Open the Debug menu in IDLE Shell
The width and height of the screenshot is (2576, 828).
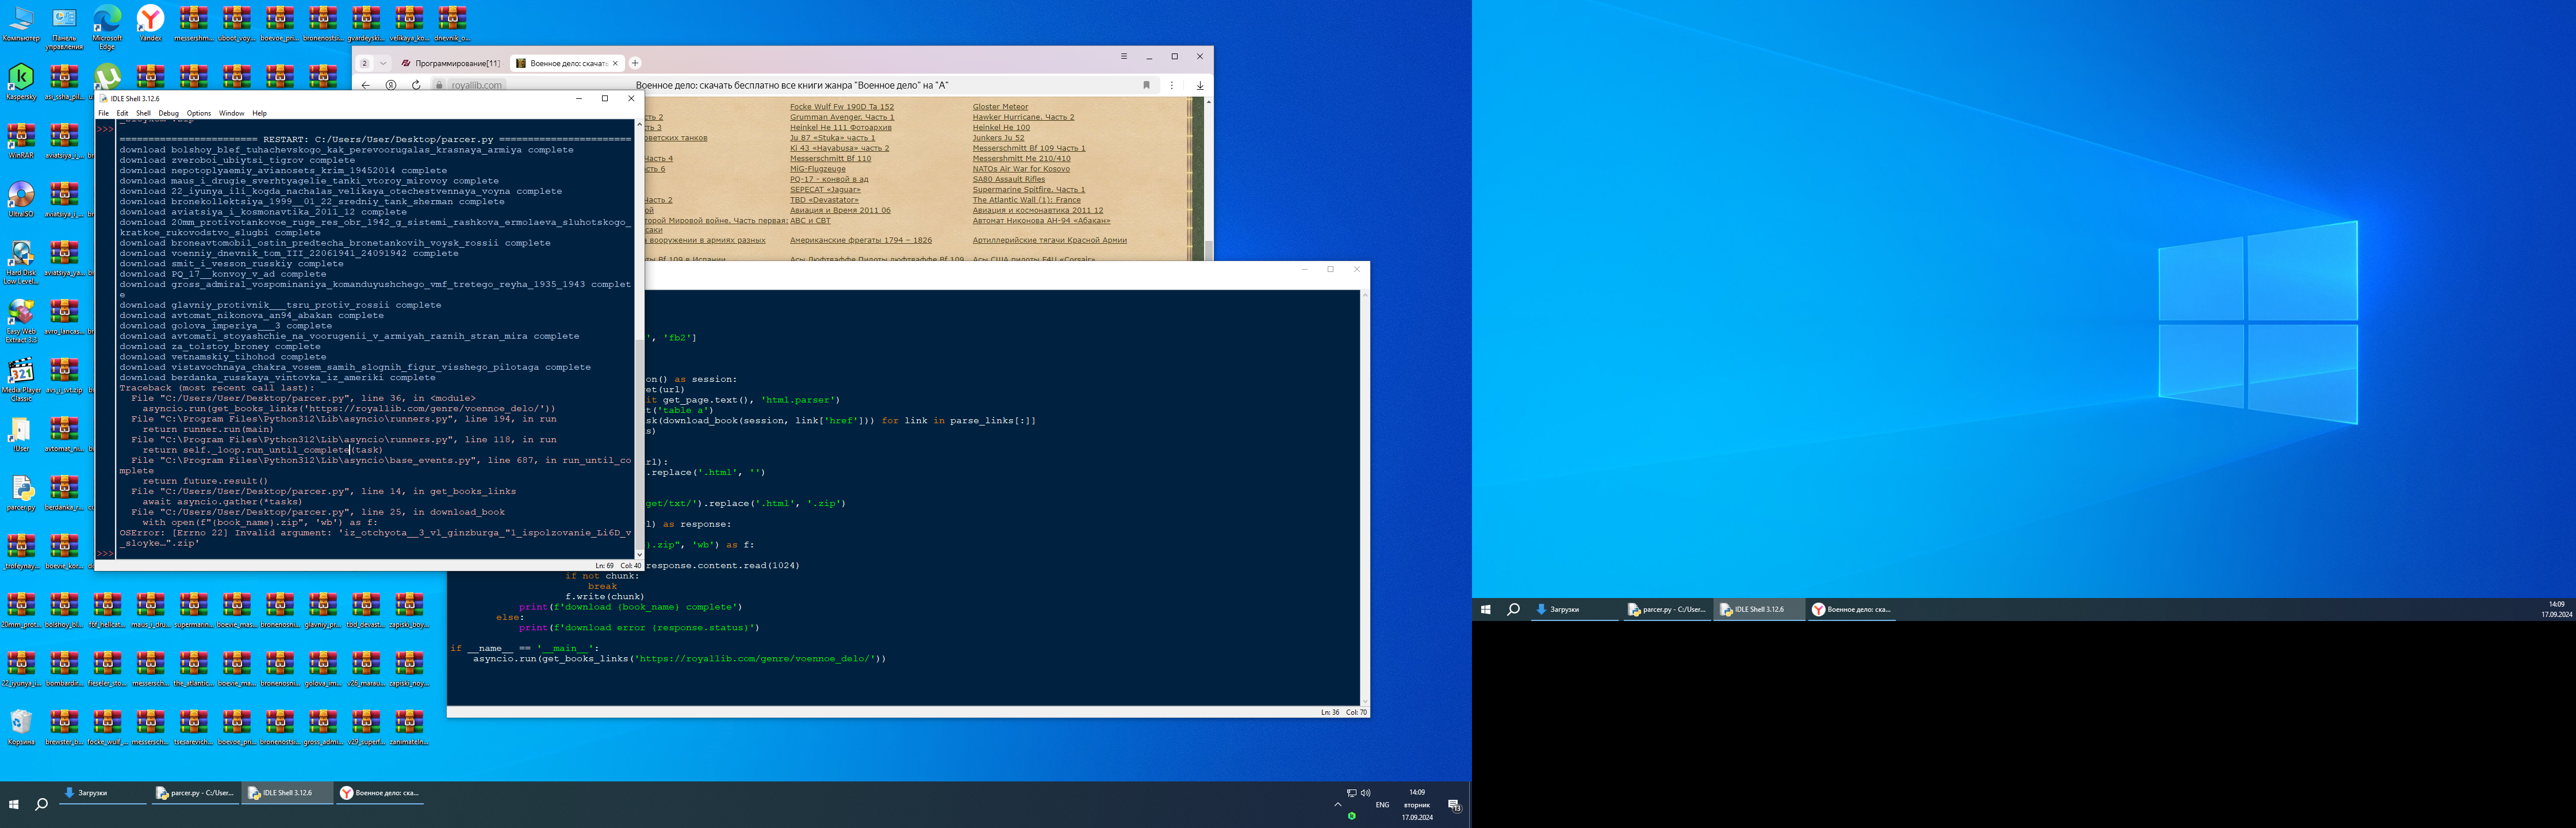tap(168, 113)
